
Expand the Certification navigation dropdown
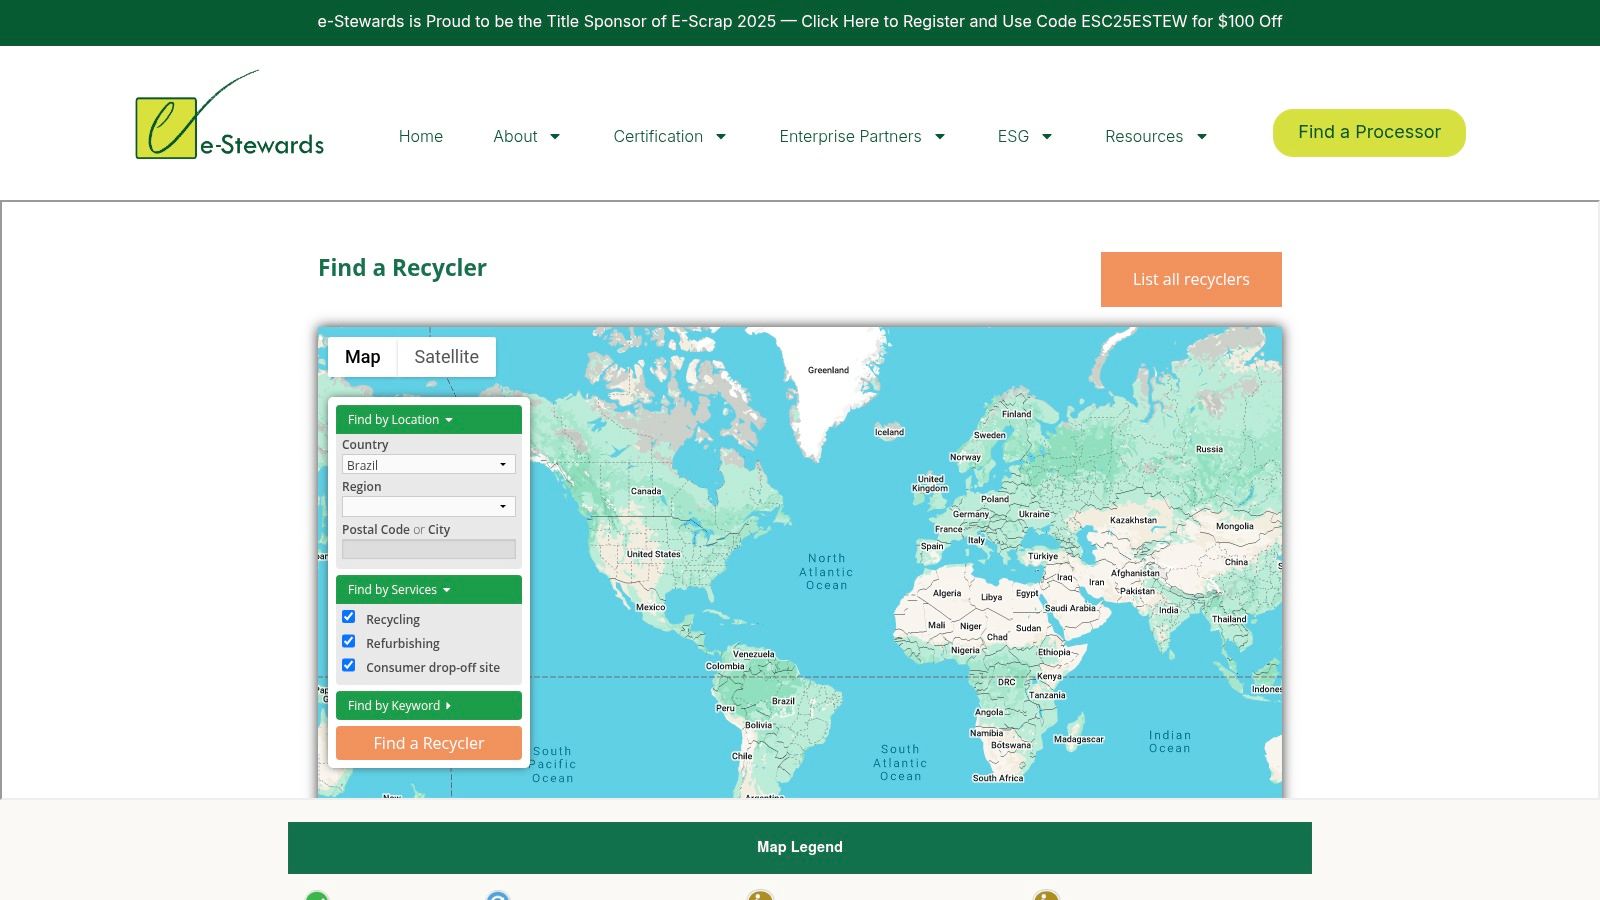[x=669, y=136]
